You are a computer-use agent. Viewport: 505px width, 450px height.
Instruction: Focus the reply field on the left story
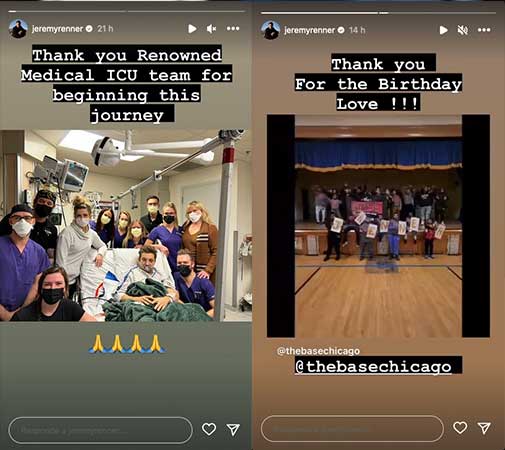click(x=100, y=430)
